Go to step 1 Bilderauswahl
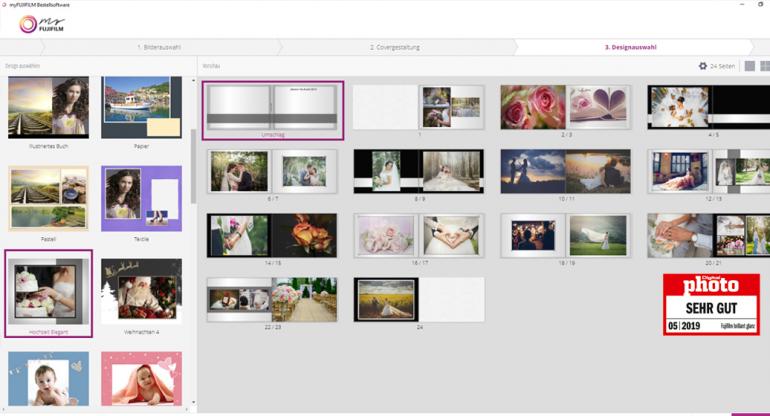The width and height of the screenshot is (770, 416). (159, 47)
